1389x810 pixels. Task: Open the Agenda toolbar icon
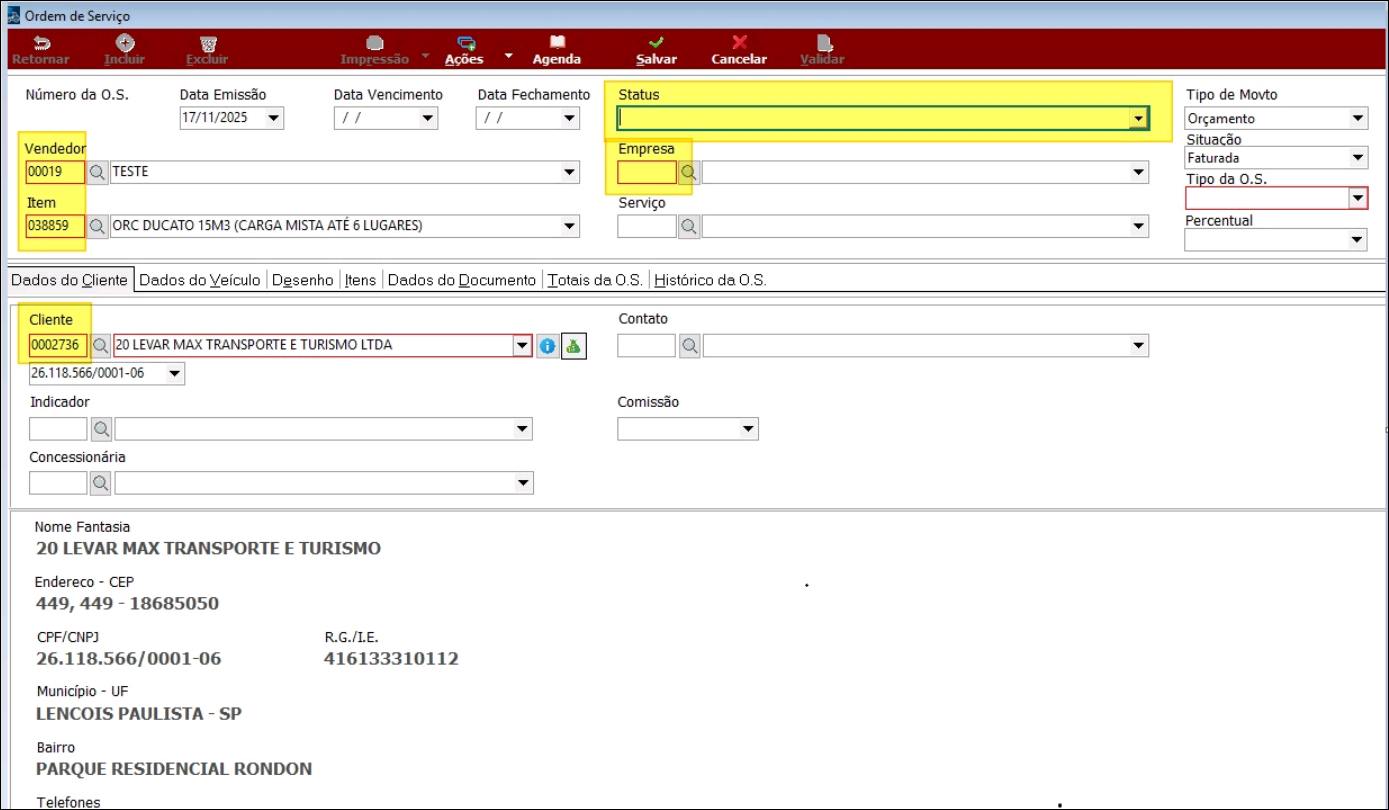557,44
